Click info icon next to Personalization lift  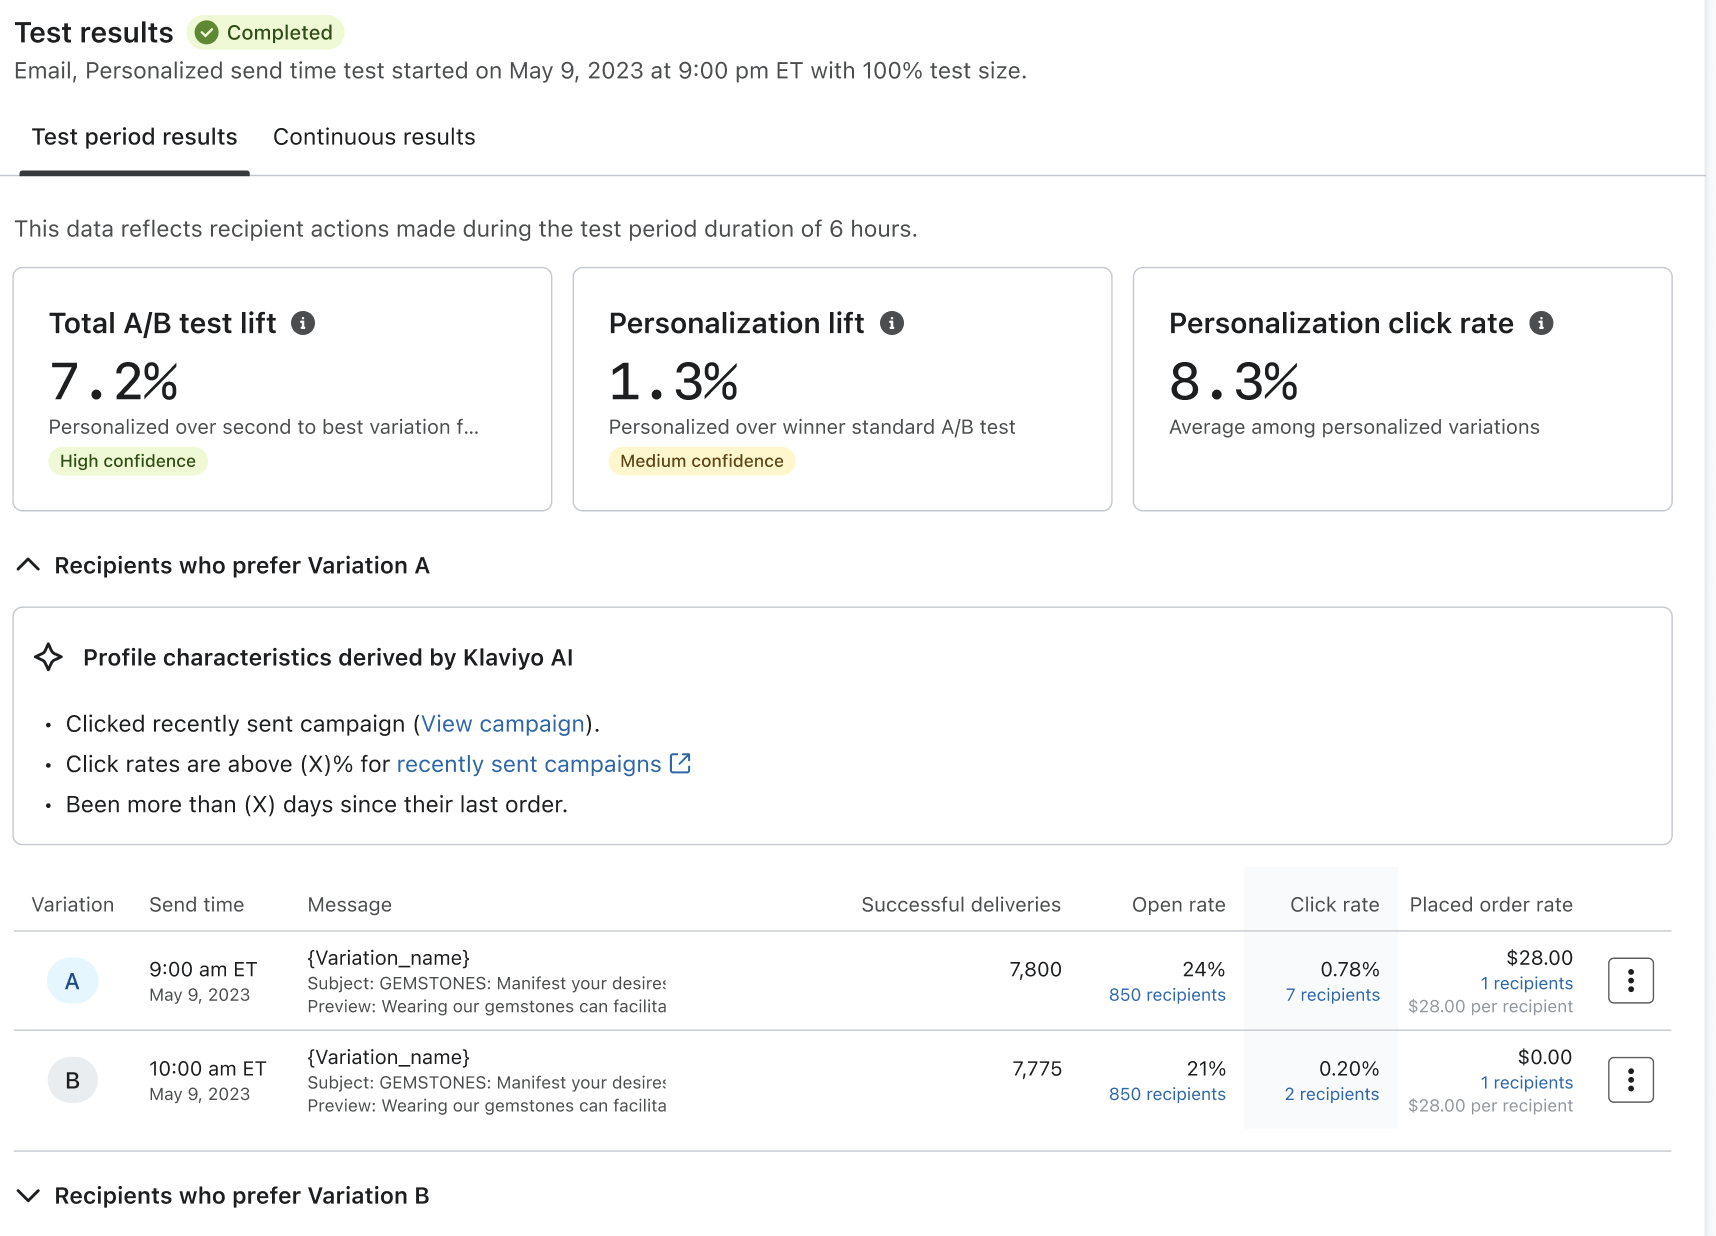pyautogui.click(x=892, y=323)
